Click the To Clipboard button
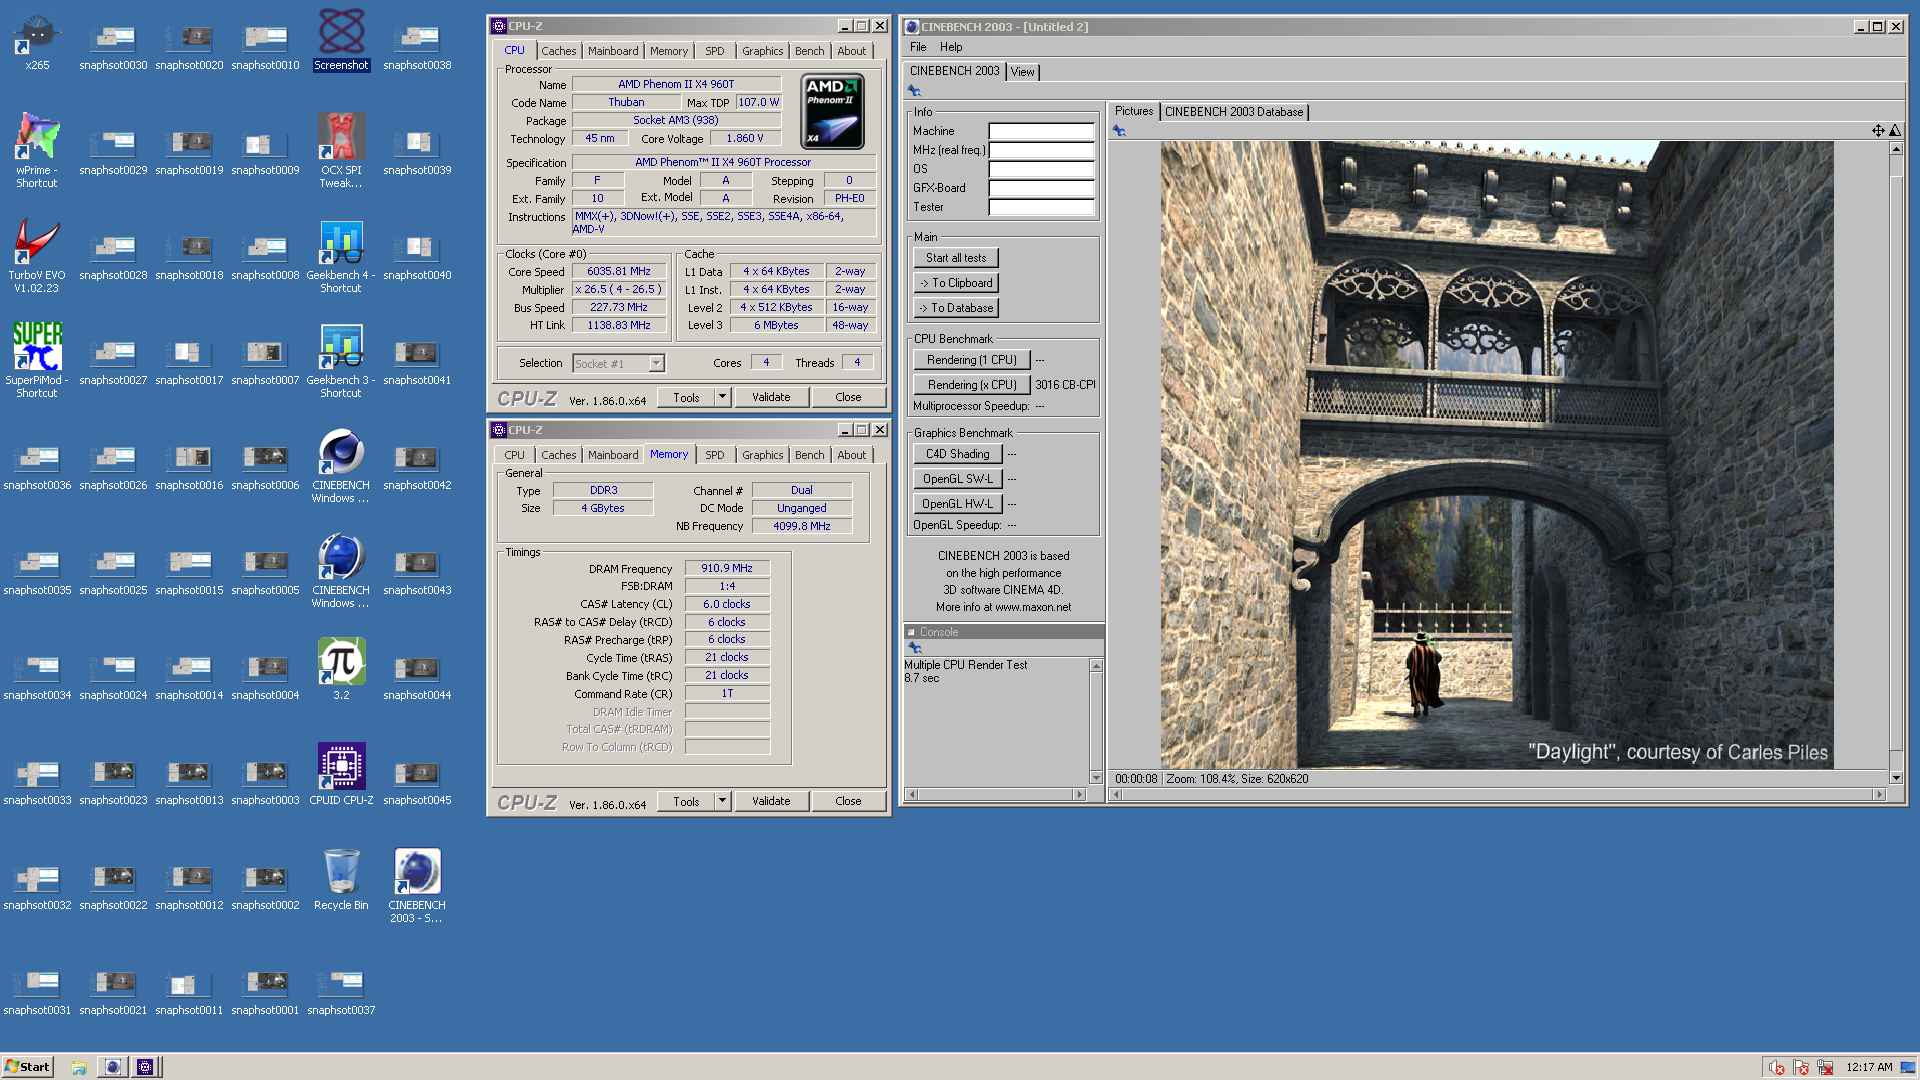Viewport: 1920px width, 1080px height. [956, 283]
